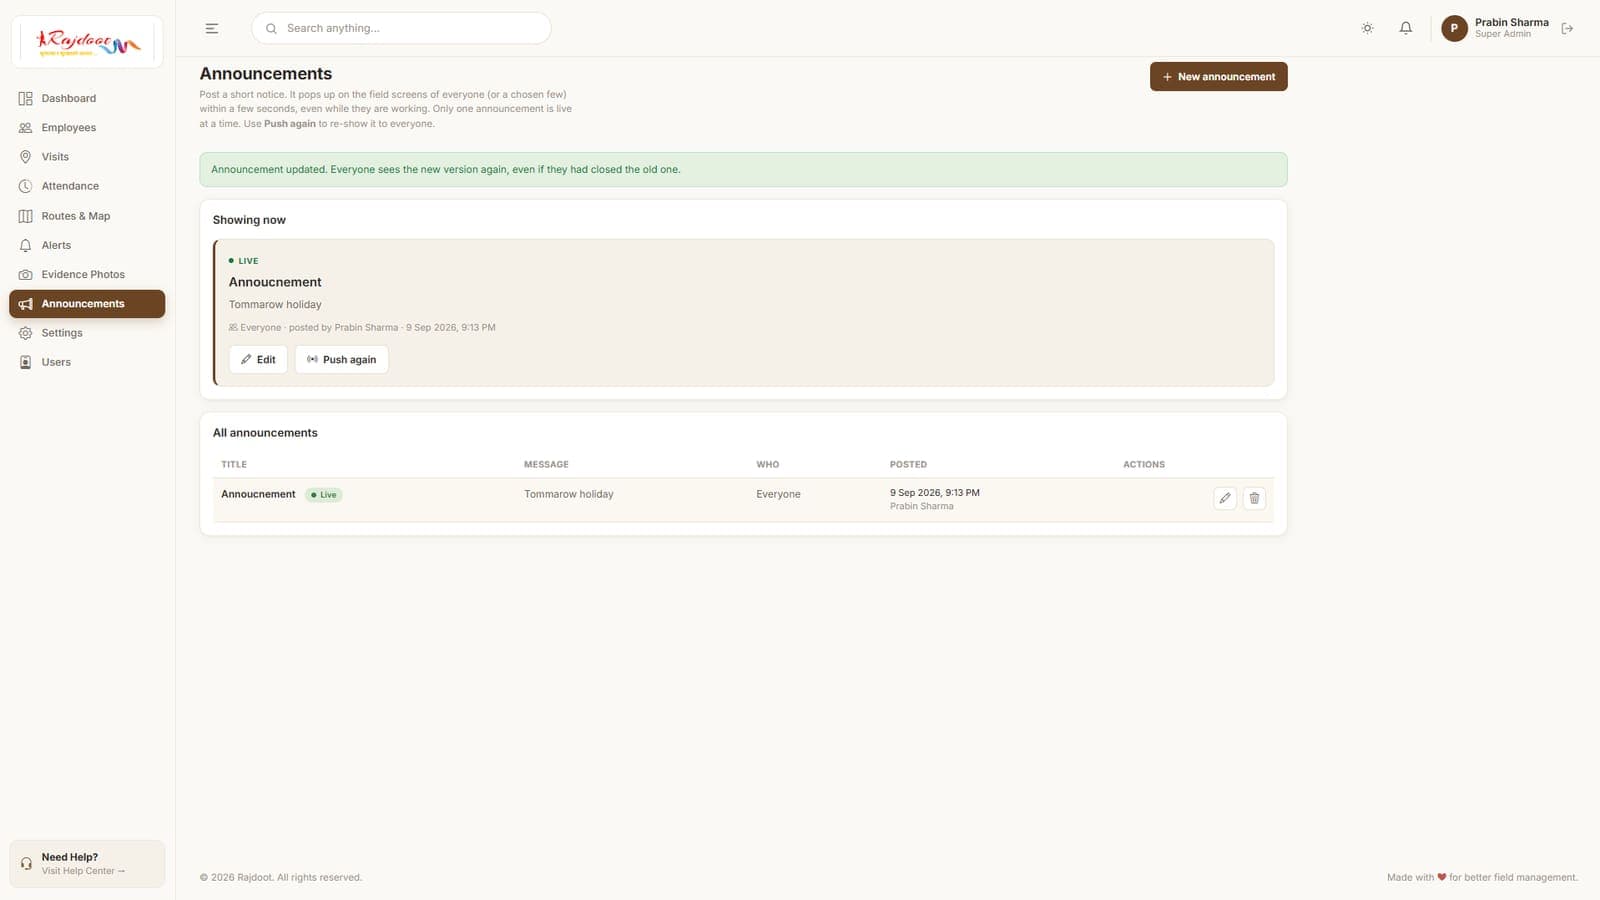Click Push again button
This screenshot has width=1600, height=900.
(x=341, y=359)
